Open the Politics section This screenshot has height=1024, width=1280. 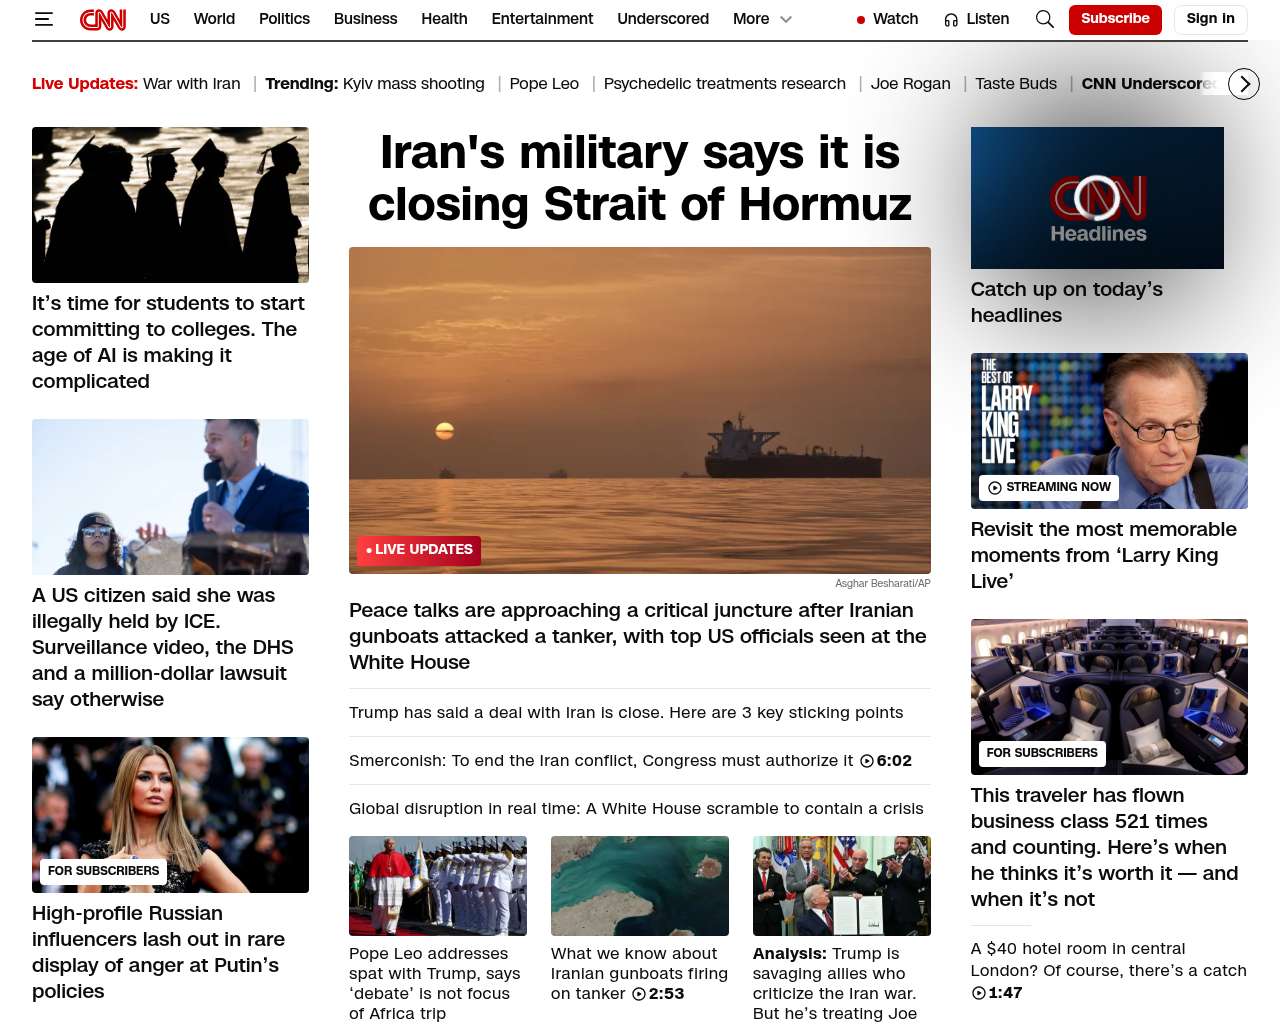pyautogui.click(x=284, y=19)
